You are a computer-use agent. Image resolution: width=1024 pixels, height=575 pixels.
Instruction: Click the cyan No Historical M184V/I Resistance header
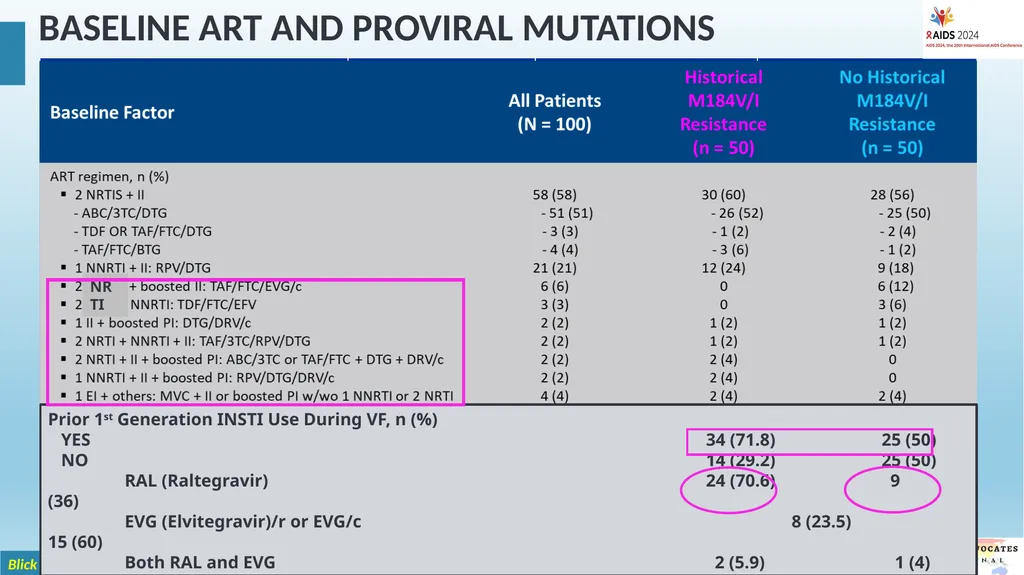[891, 112]
